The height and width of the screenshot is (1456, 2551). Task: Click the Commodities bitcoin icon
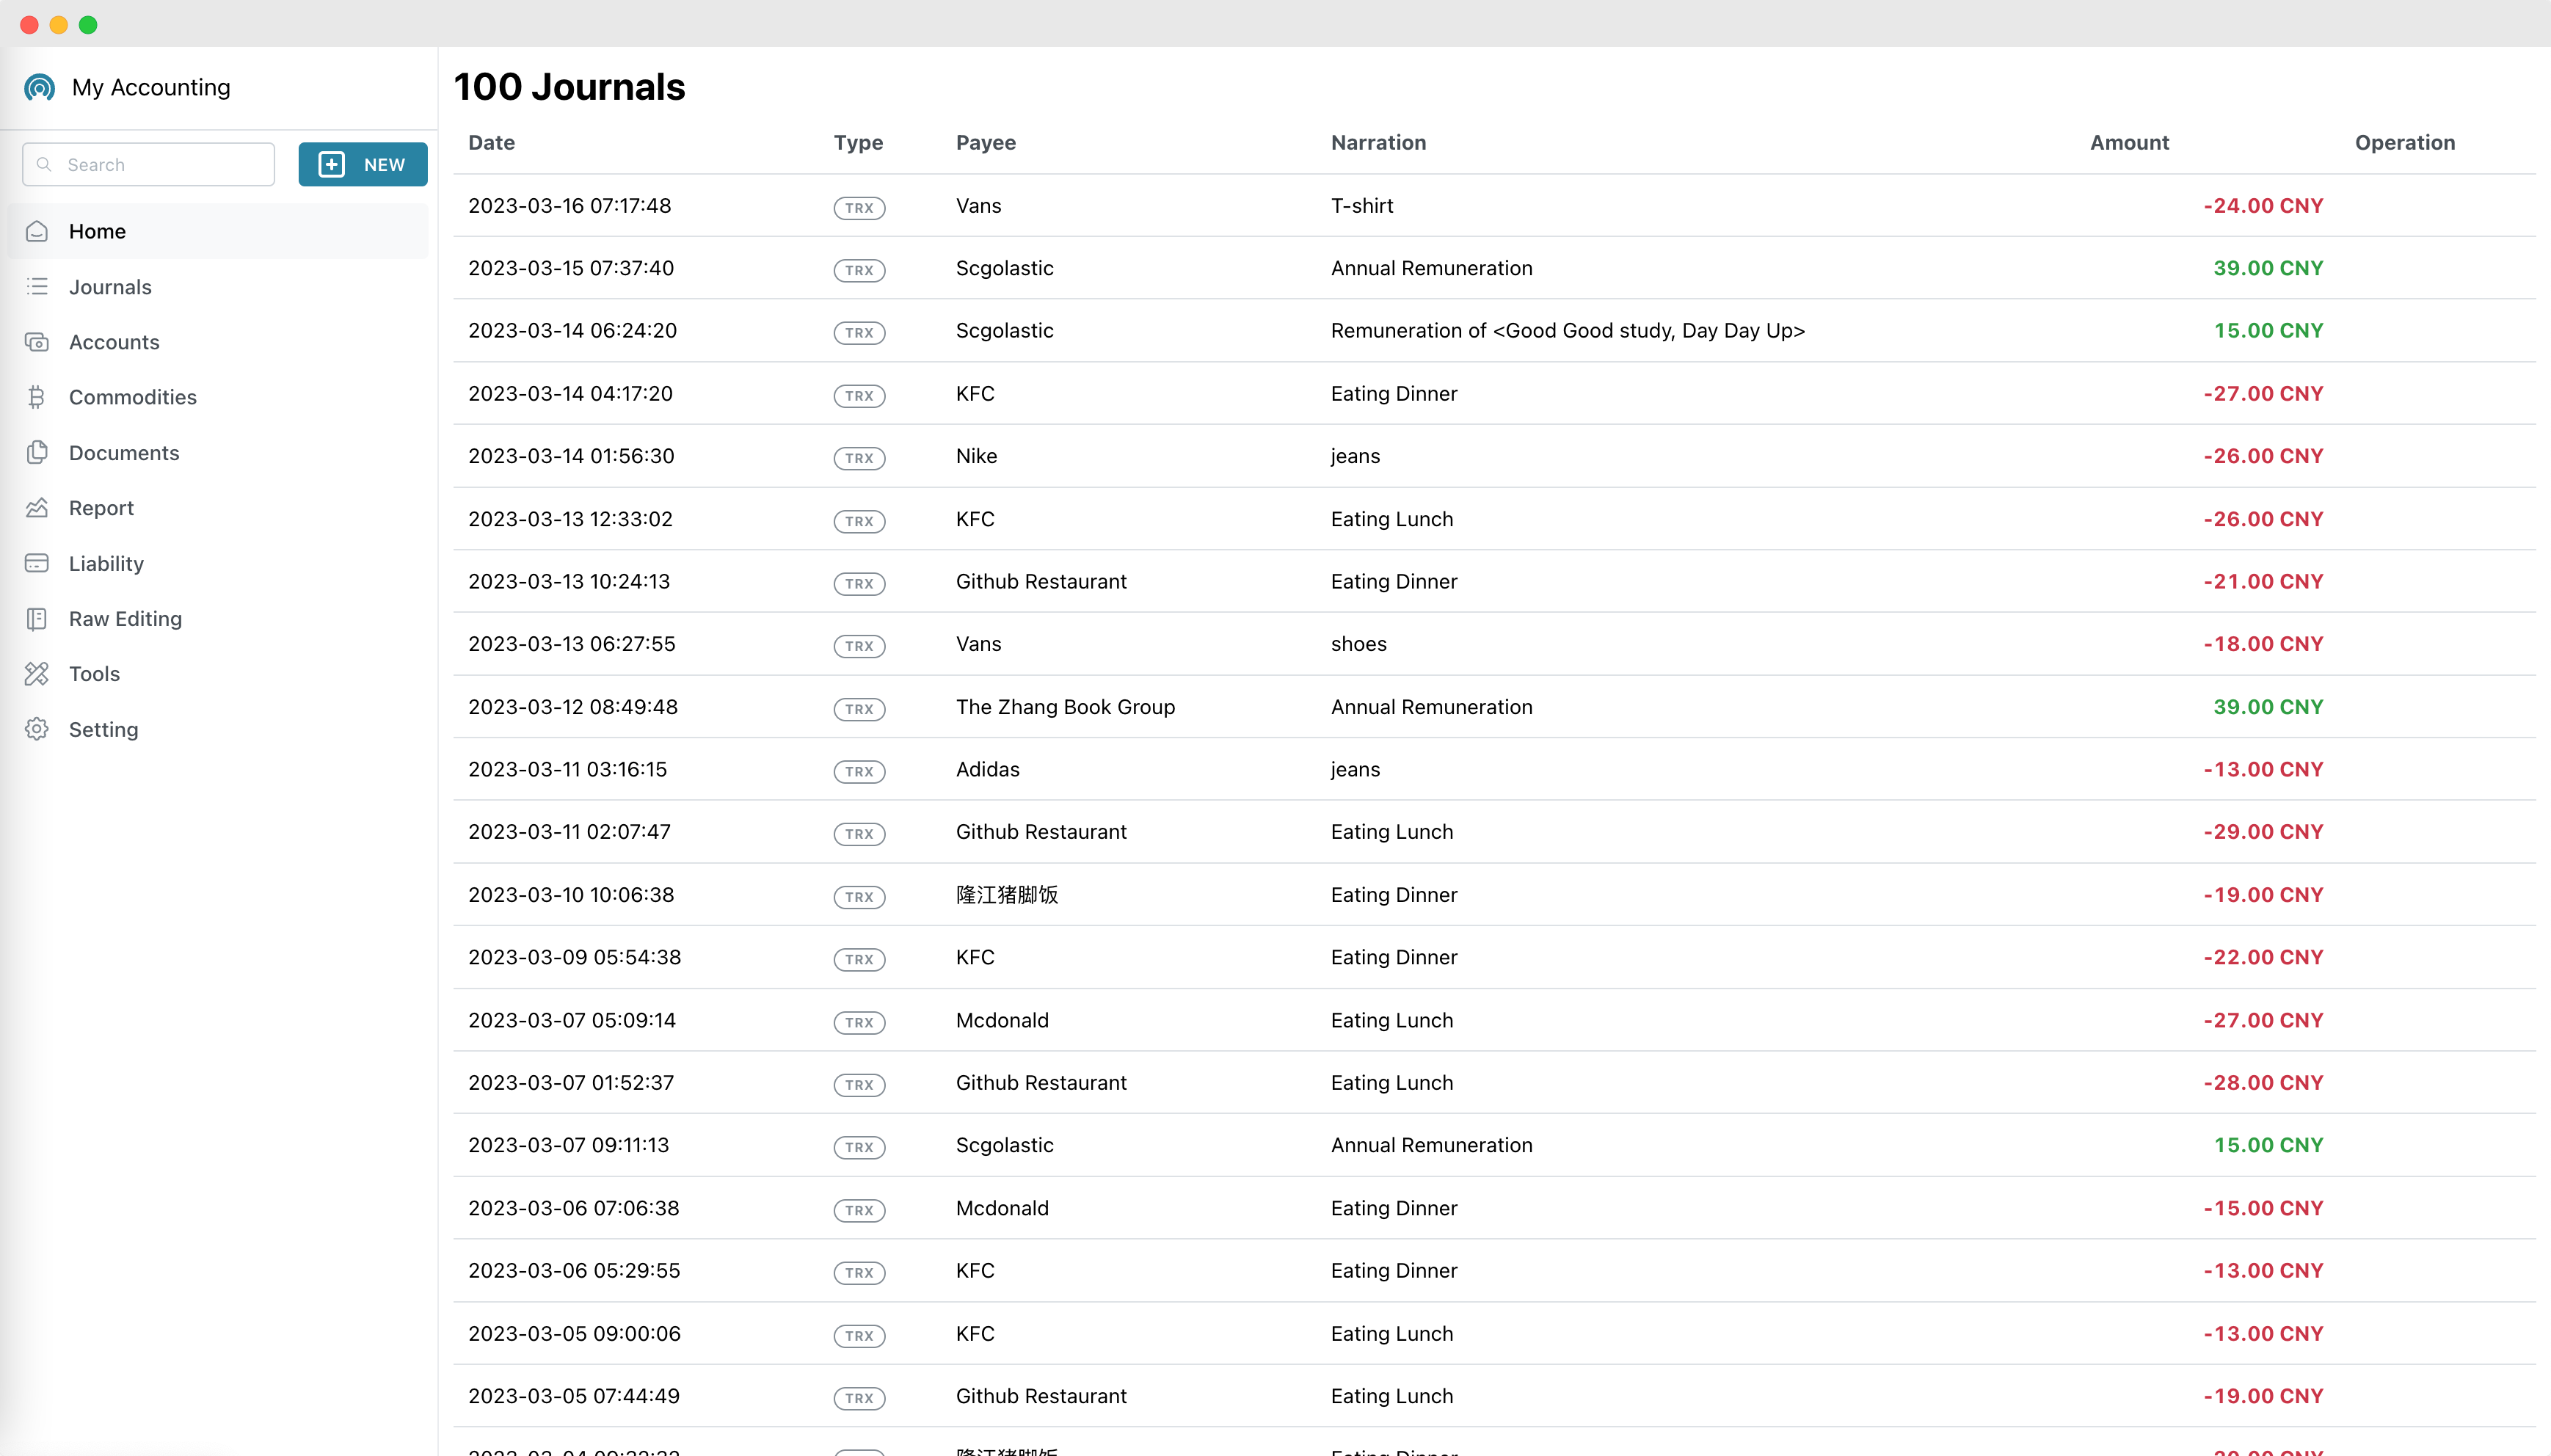(x=37, y=397)
